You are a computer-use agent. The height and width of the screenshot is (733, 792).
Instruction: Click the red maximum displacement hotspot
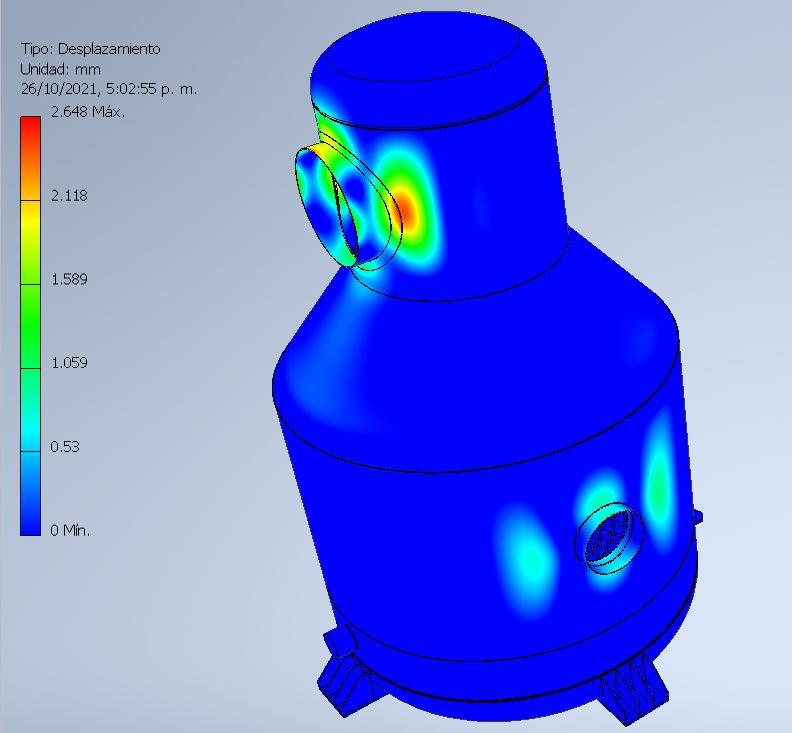tap(407, 211)
